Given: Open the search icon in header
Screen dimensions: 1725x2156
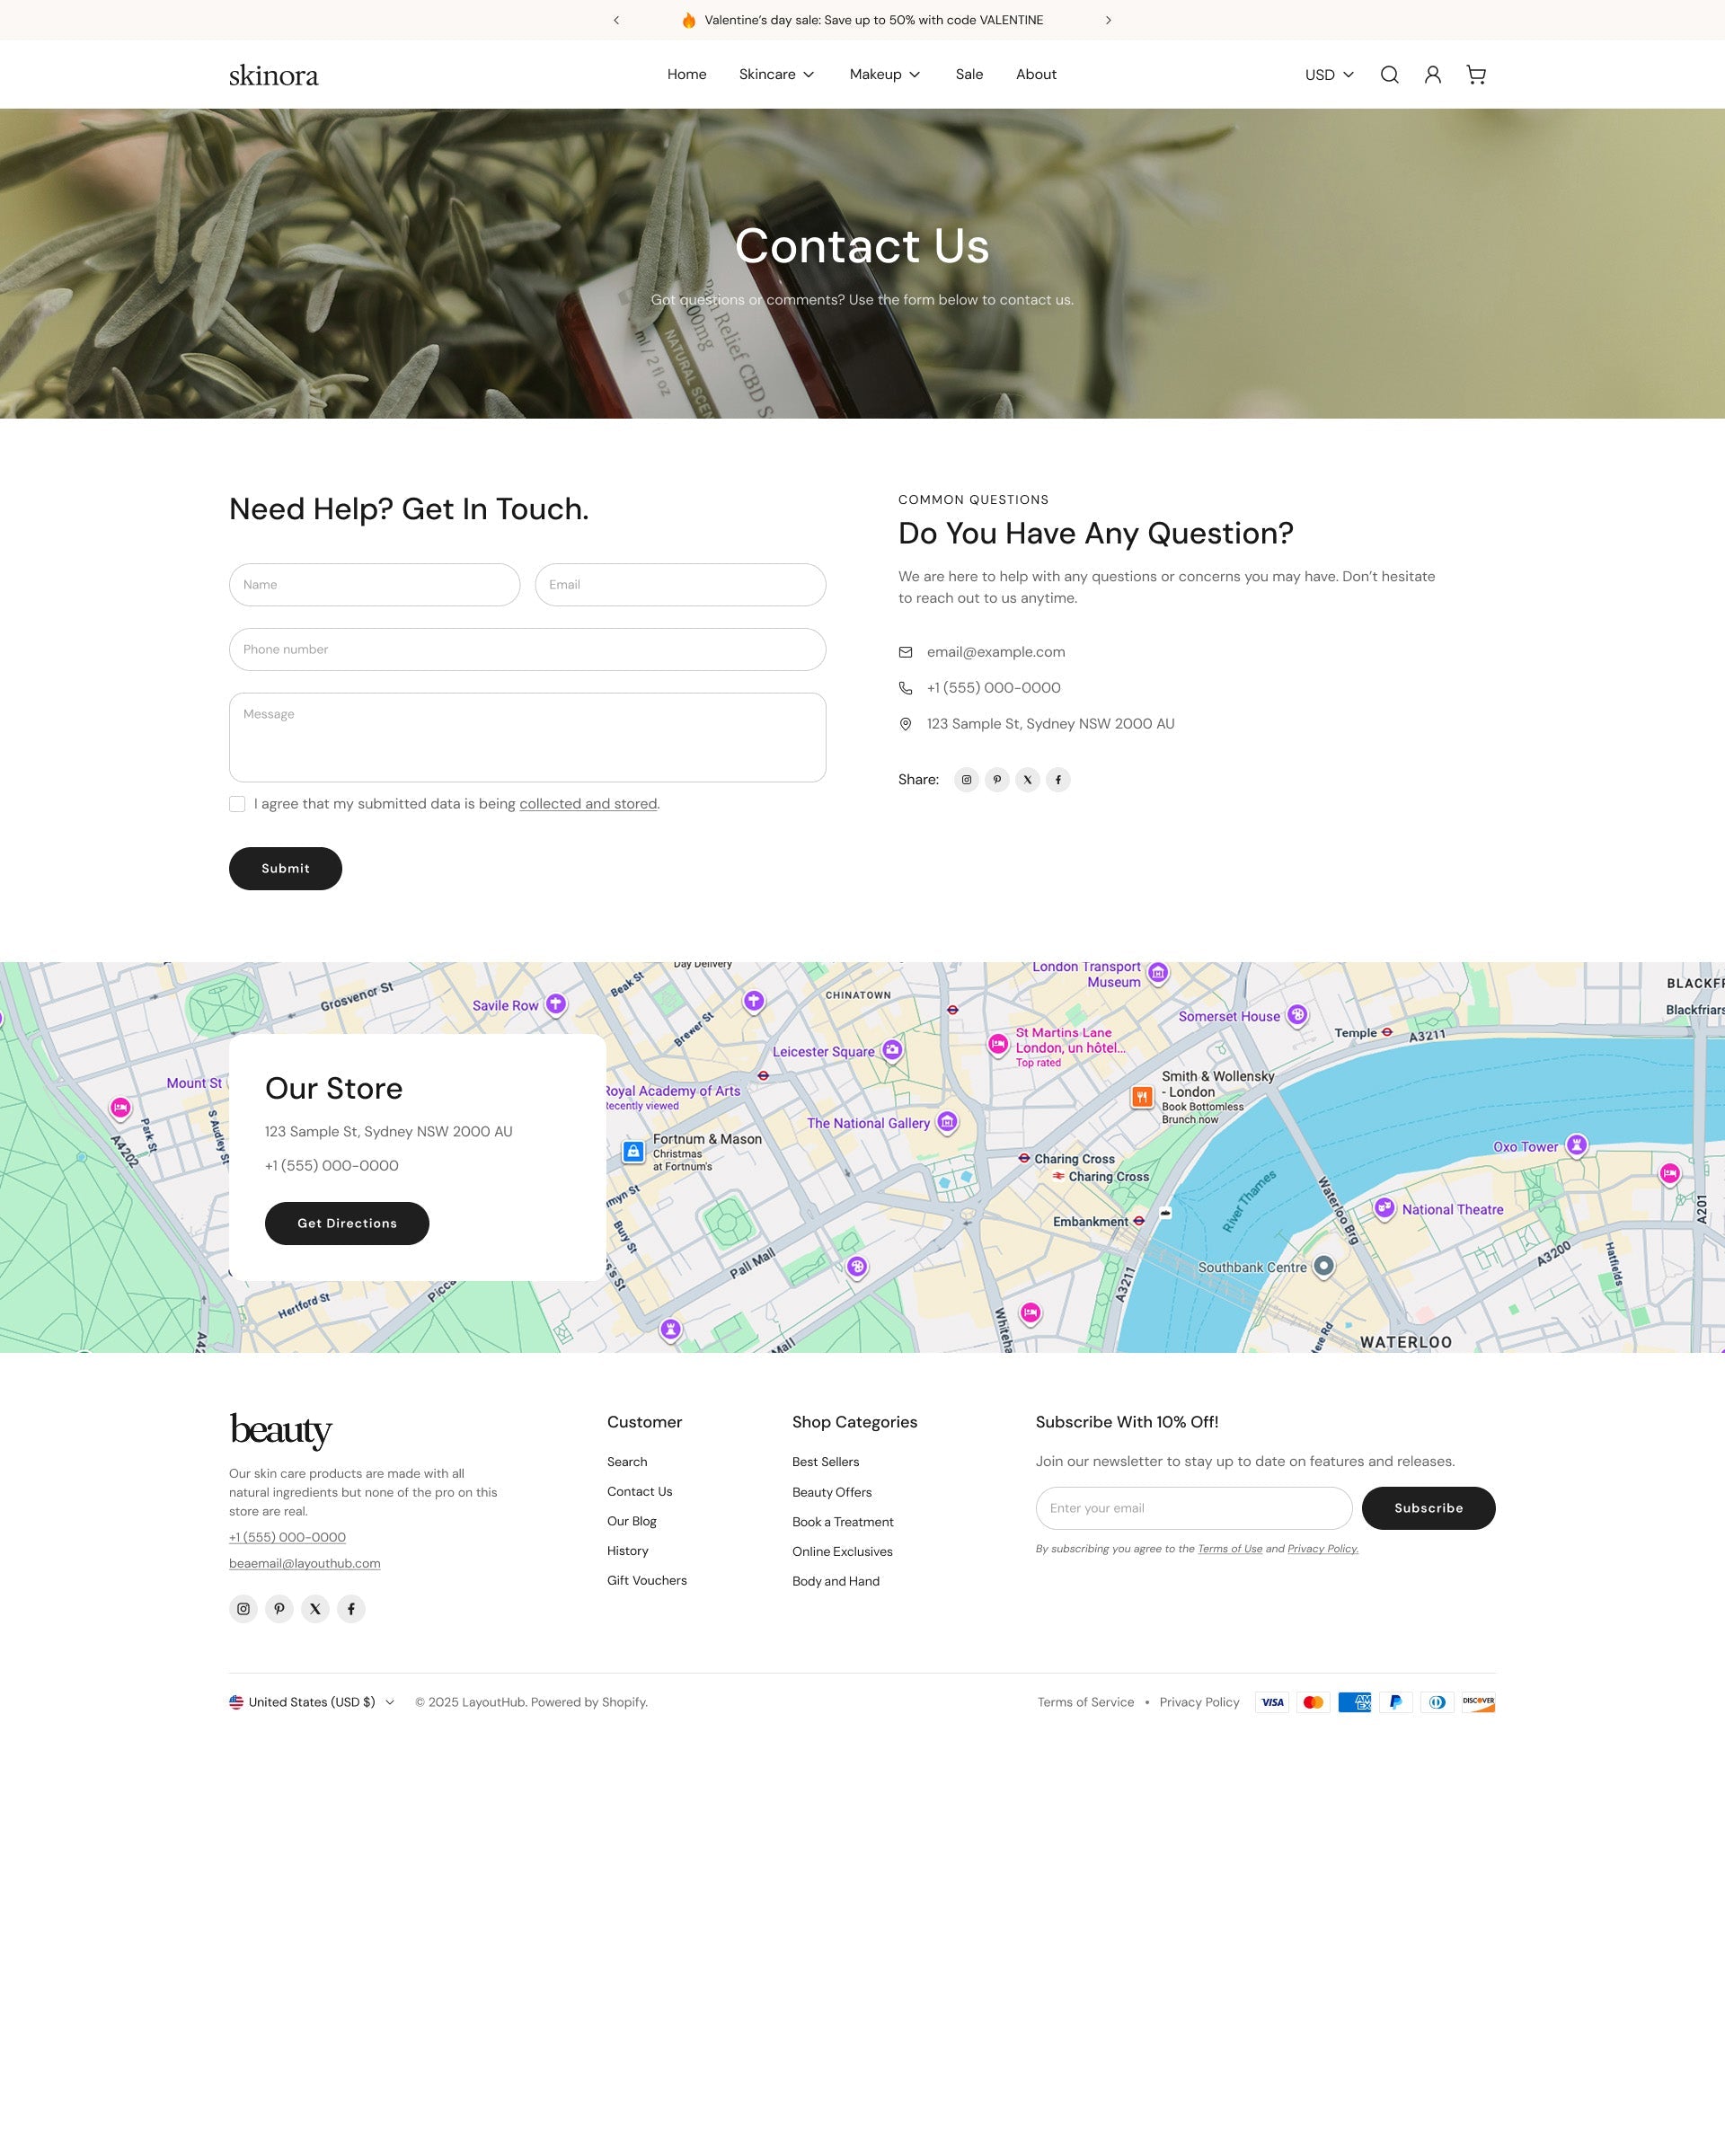Looking at the screenshot, I should pyautogui.click(x=1389, y=75).
